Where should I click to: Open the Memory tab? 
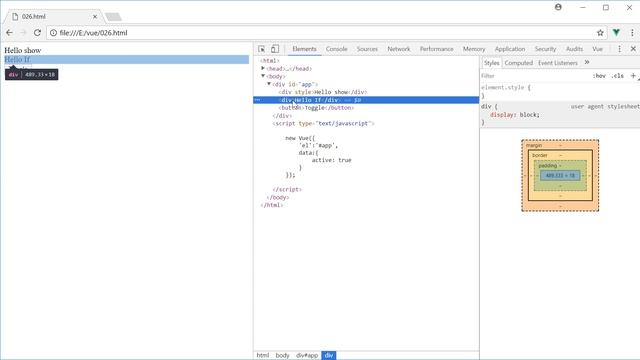474,49
